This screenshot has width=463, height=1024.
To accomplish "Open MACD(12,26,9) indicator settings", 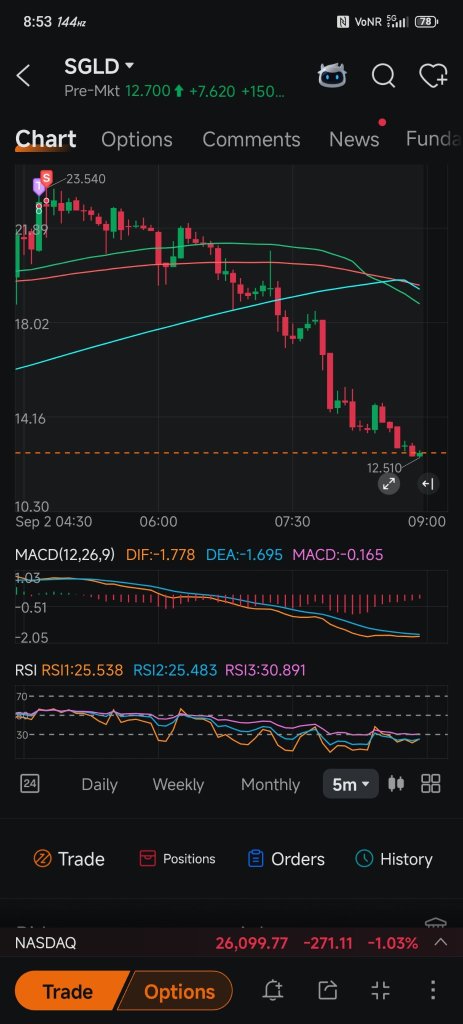I will coord(65,555).
